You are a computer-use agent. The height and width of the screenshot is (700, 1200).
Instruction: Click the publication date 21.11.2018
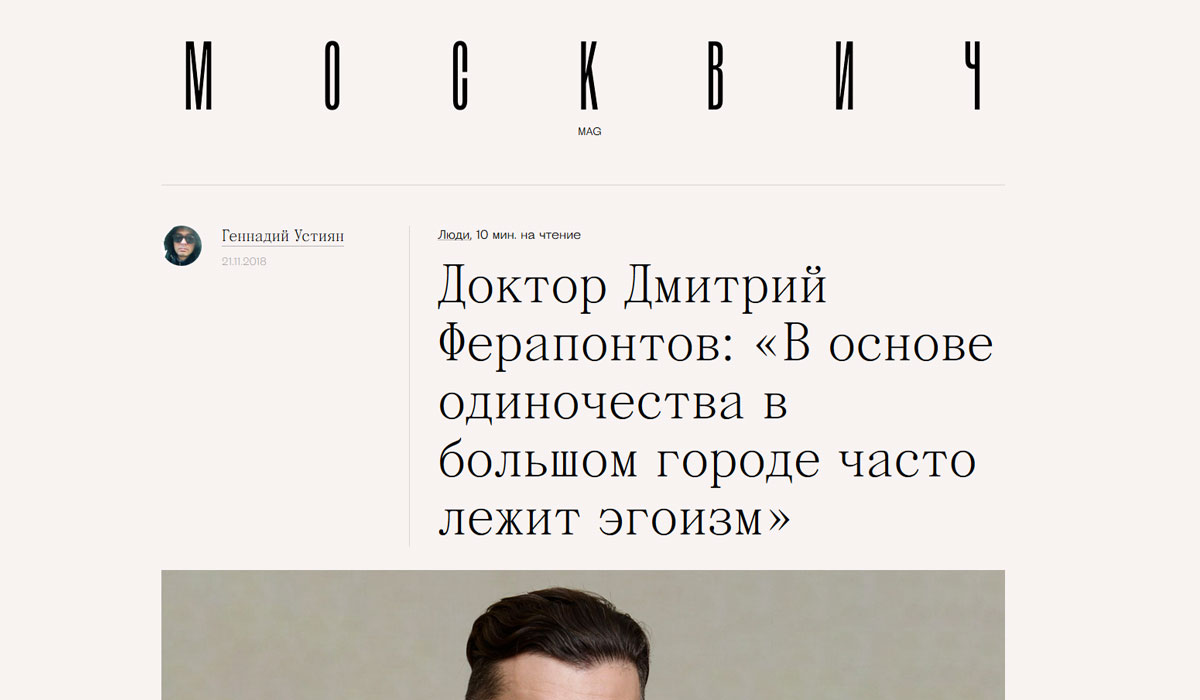(244, 262)
